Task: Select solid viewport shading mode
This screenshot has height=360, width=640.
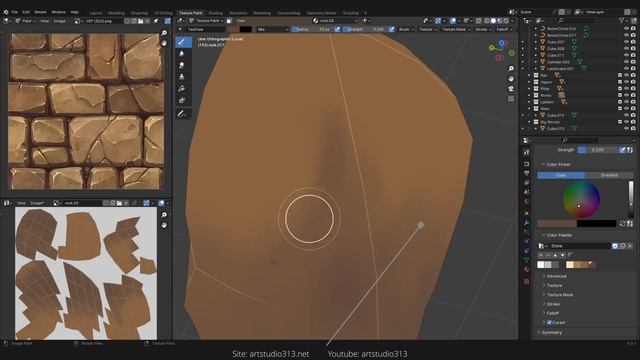Action: (493, 20)
